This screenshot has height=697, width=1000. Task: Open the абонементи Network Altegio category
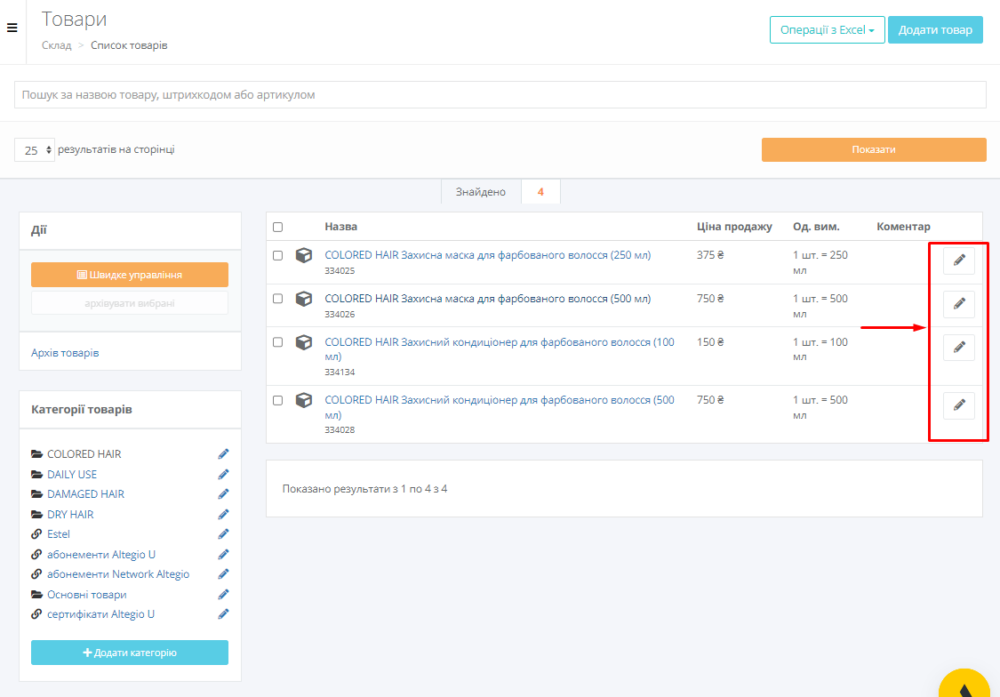coord(118,575)
